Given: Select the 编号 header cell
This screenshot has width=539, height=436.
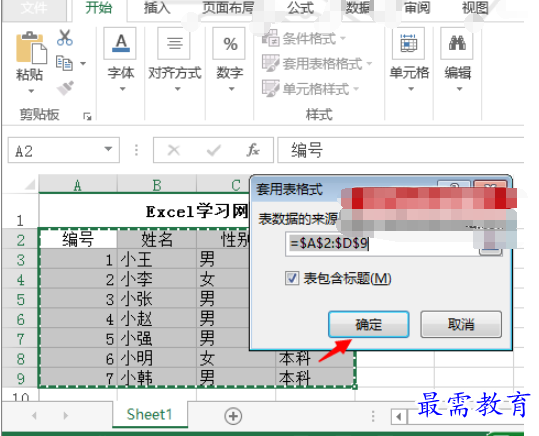Looking at the screenshot, I should (x=78, y=239).
